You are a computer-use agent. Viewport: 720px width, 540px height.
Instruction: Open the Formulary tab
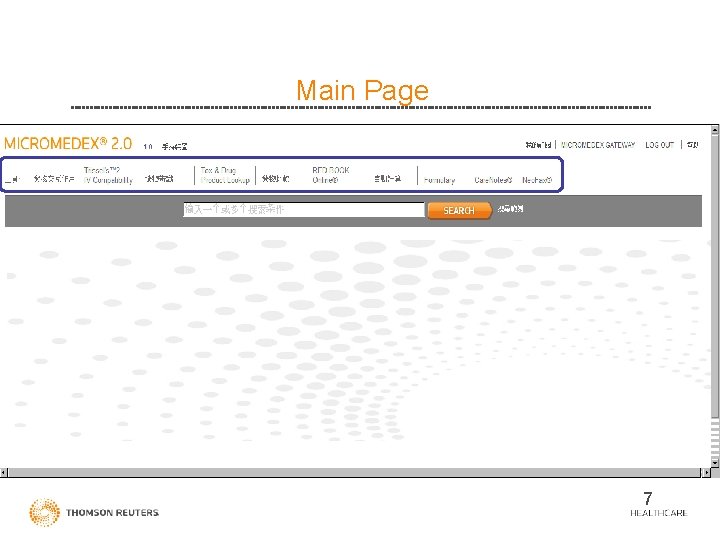coord(439,180)
